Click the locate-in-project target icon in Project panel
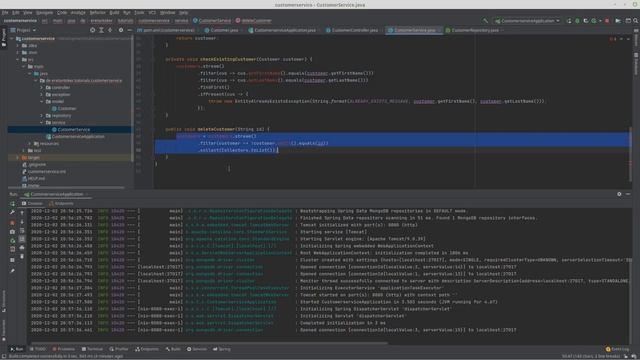This screenshot has height=360, width=640. tap(93, 30)
